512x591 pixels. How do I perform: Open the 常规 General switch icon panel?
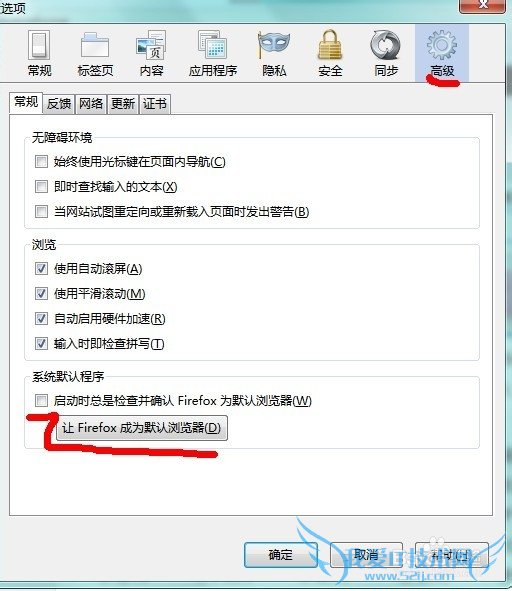click(39, 54)
